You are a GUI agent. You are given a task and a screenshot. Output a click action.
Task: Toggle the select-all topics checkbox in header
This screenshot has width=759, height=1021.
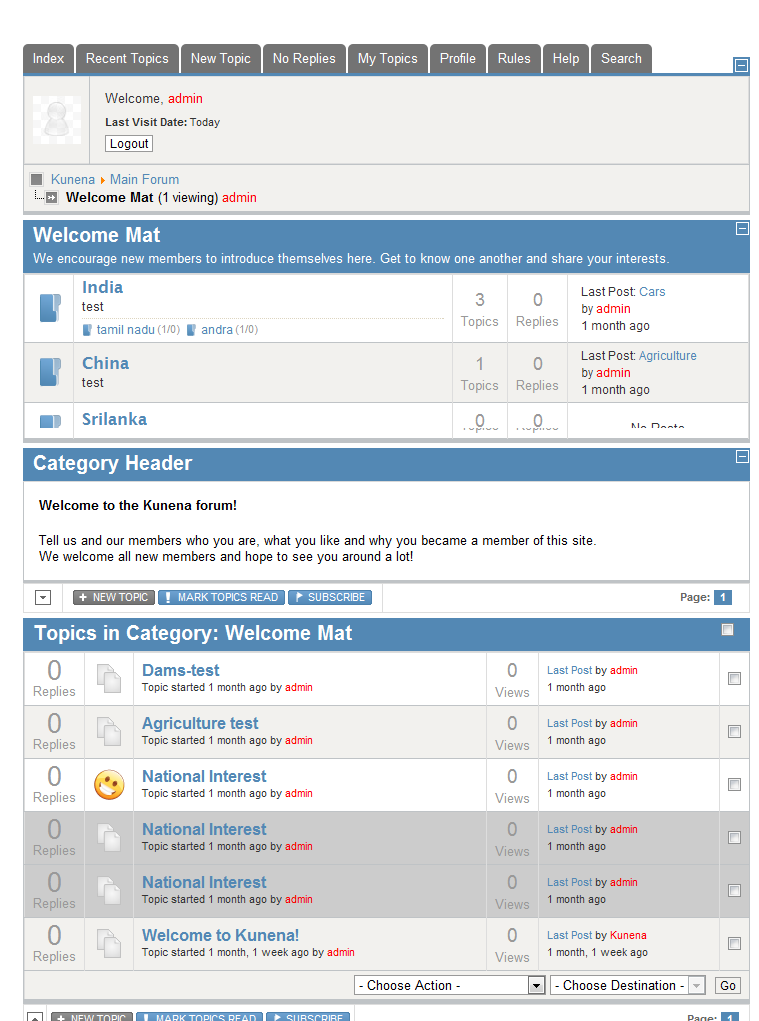tap(727, 630)
